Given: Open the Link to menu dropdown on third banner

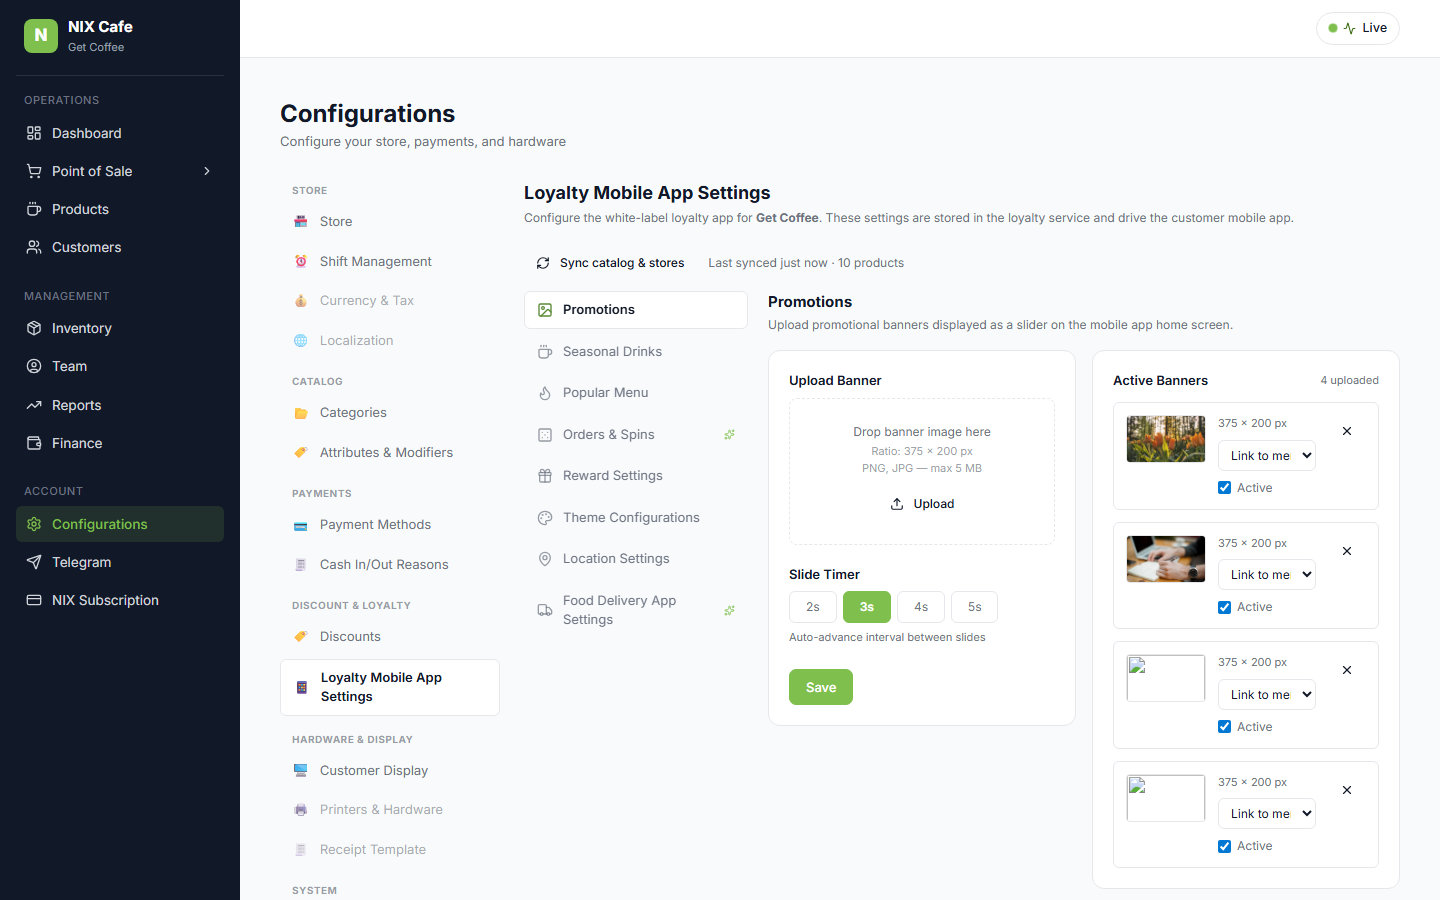Looking at the screenshot, I should click(x=1266, y=695).
